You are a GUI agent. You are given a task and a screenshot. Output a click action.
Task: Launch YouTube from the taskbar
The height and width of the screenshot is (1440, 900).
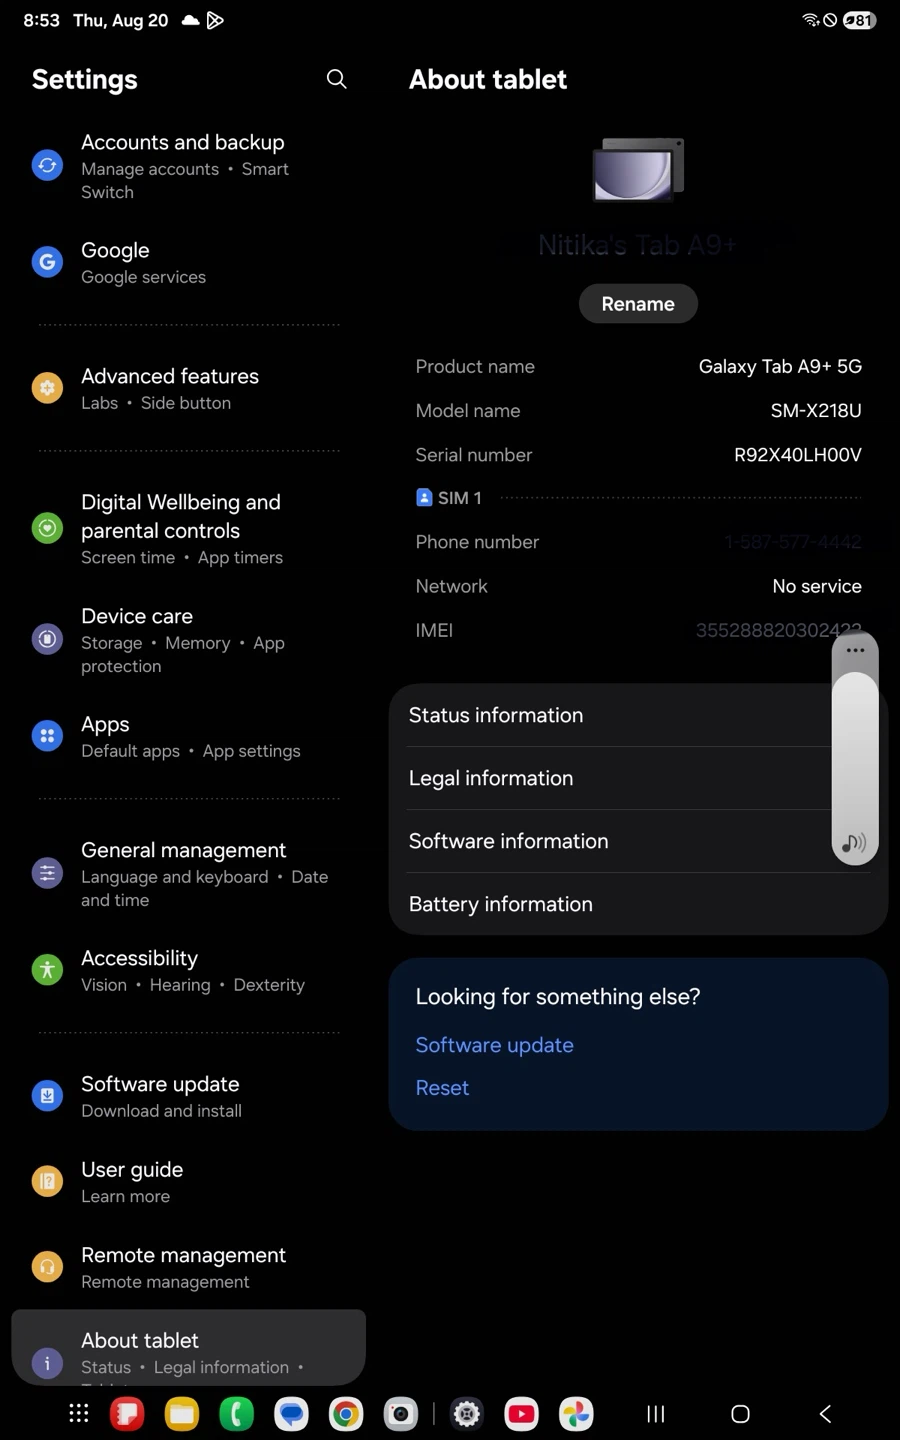521,1414
